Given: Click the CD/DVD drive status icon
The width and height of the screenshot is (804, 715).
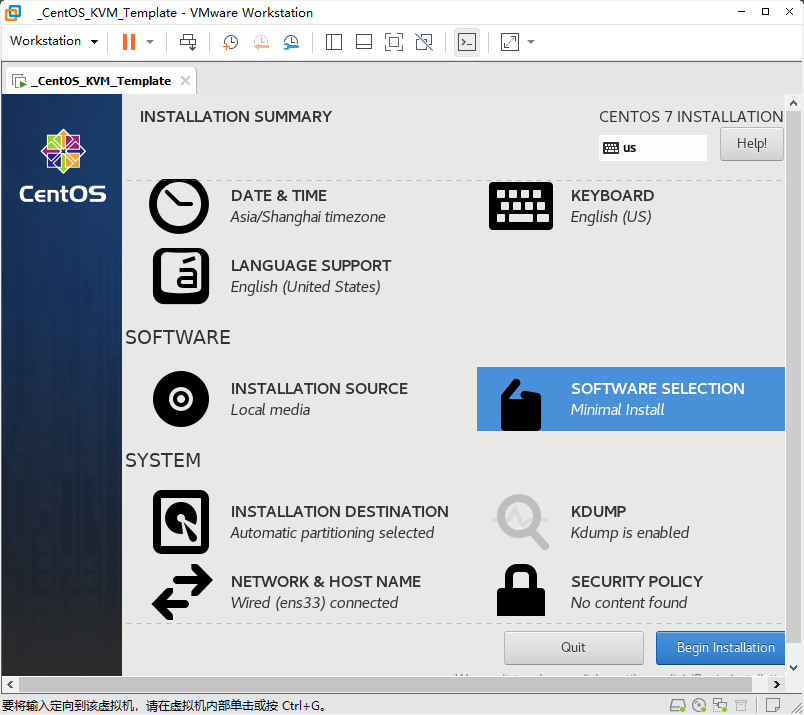Looking at the screenshot, I should tap(699, 706).
